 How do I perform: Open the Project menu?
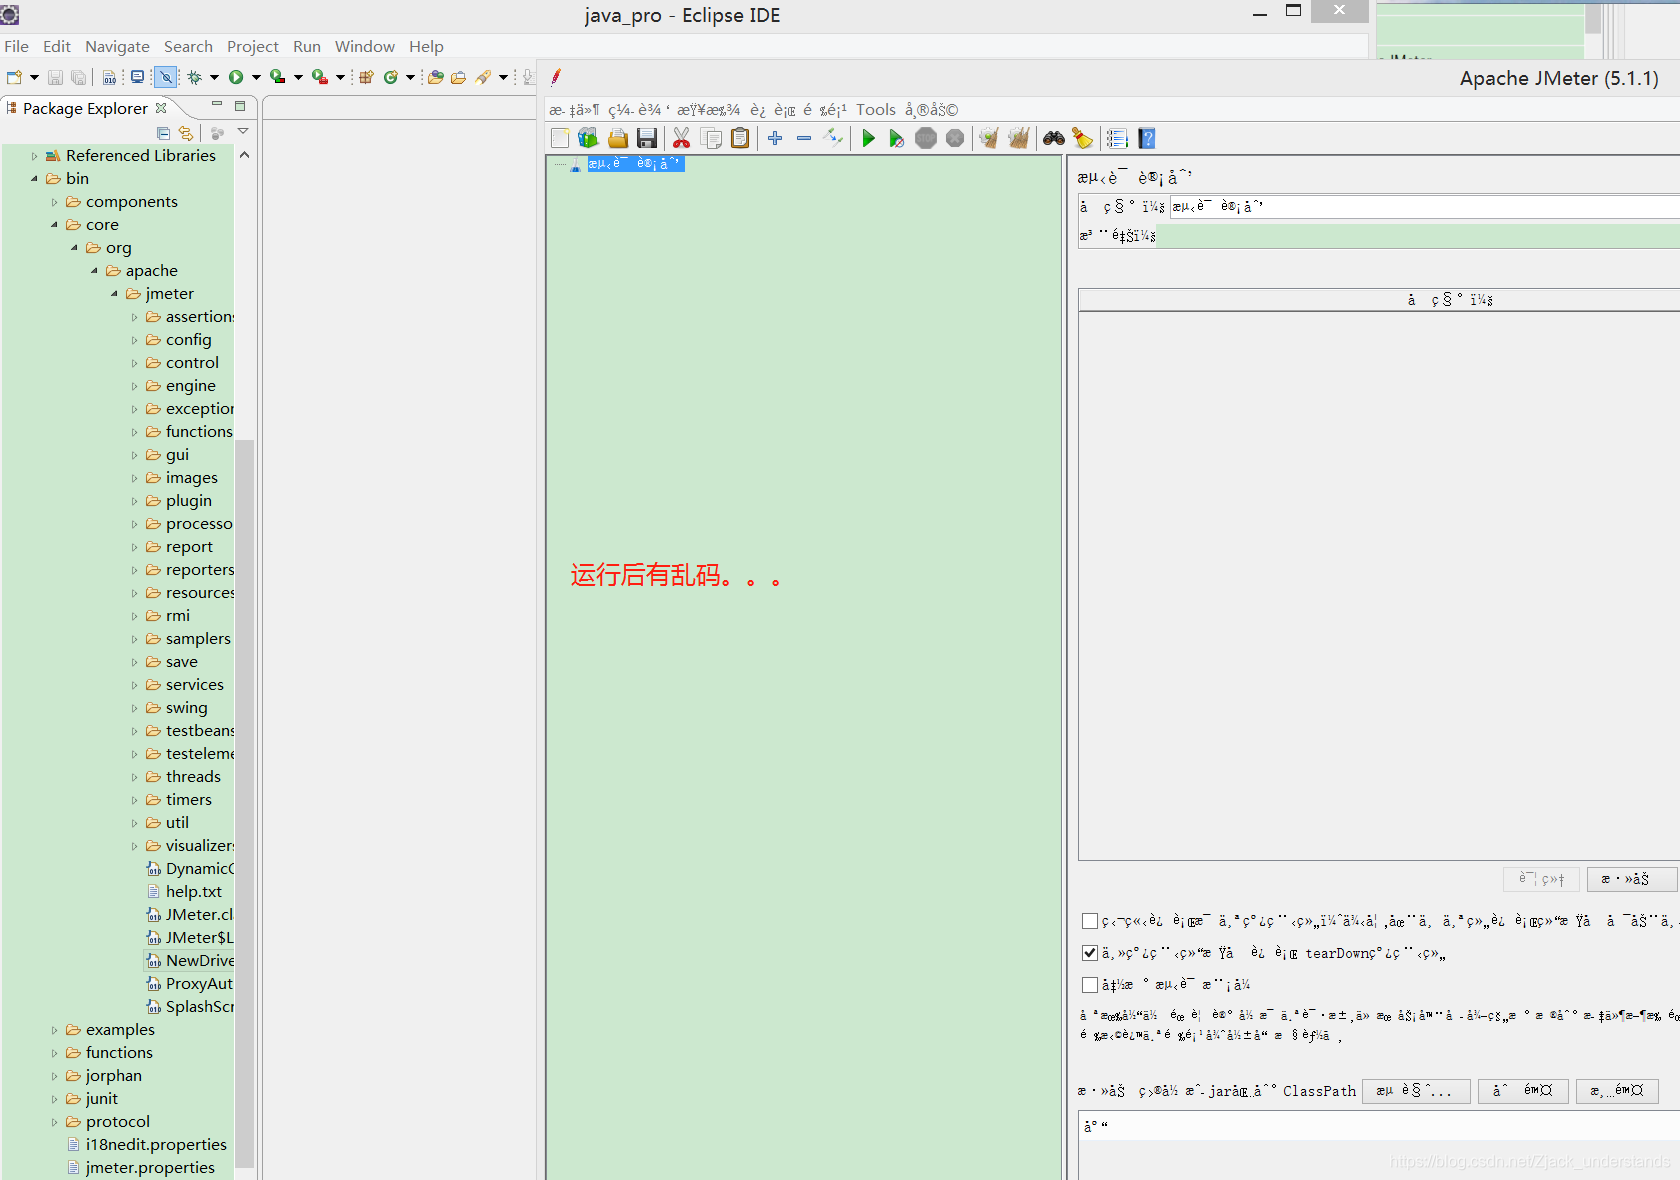click(253, 46)
